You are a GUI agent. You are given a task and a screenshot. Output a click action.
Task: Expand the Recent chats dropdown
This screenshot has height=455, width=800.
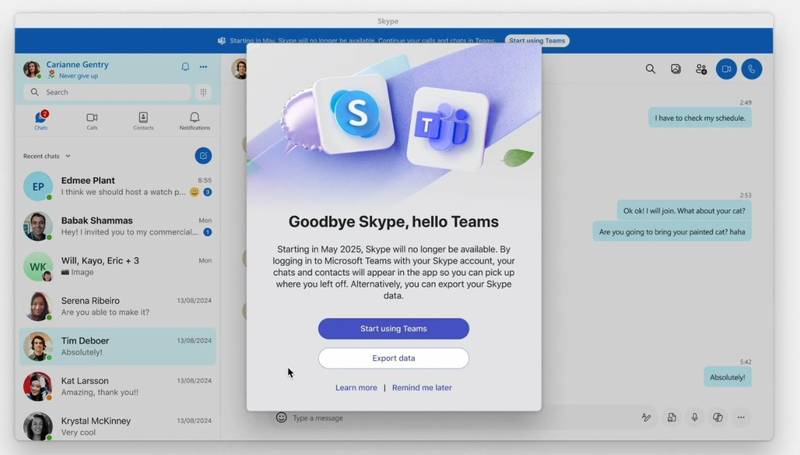47,156
